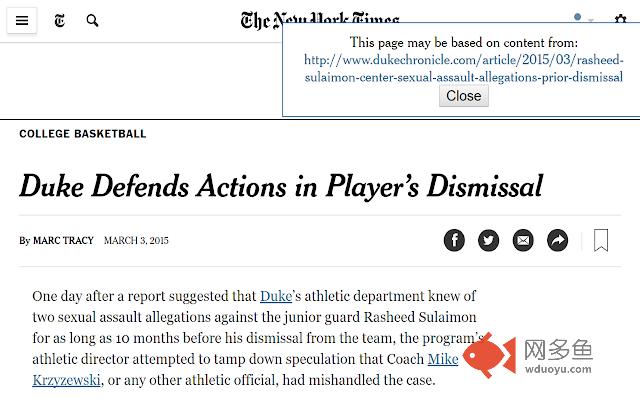Open the settings gear icon
Image resolution: width=640 pixels, height=400 pixels.
[x=620, y=19]
